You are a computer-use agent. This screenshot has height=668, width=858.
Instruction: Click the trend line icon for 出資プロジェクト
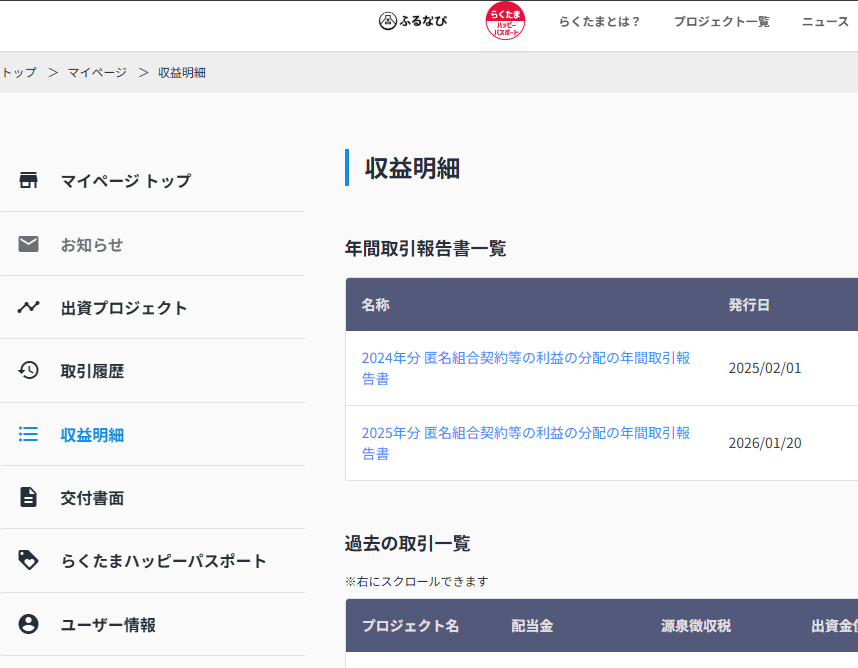(28, 308)
